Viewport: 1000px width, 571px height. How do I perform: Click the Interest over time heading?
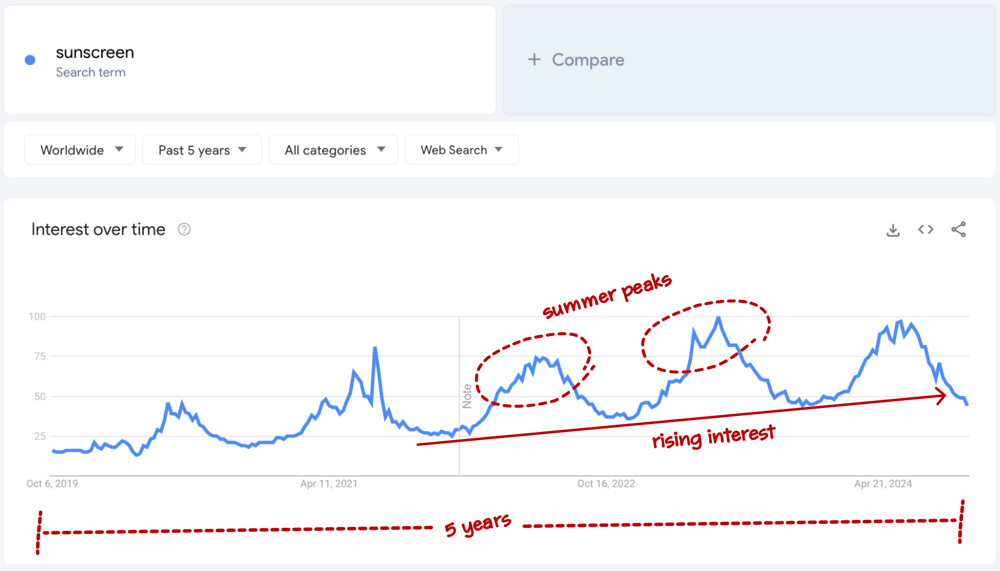click(x=98, y=230)
